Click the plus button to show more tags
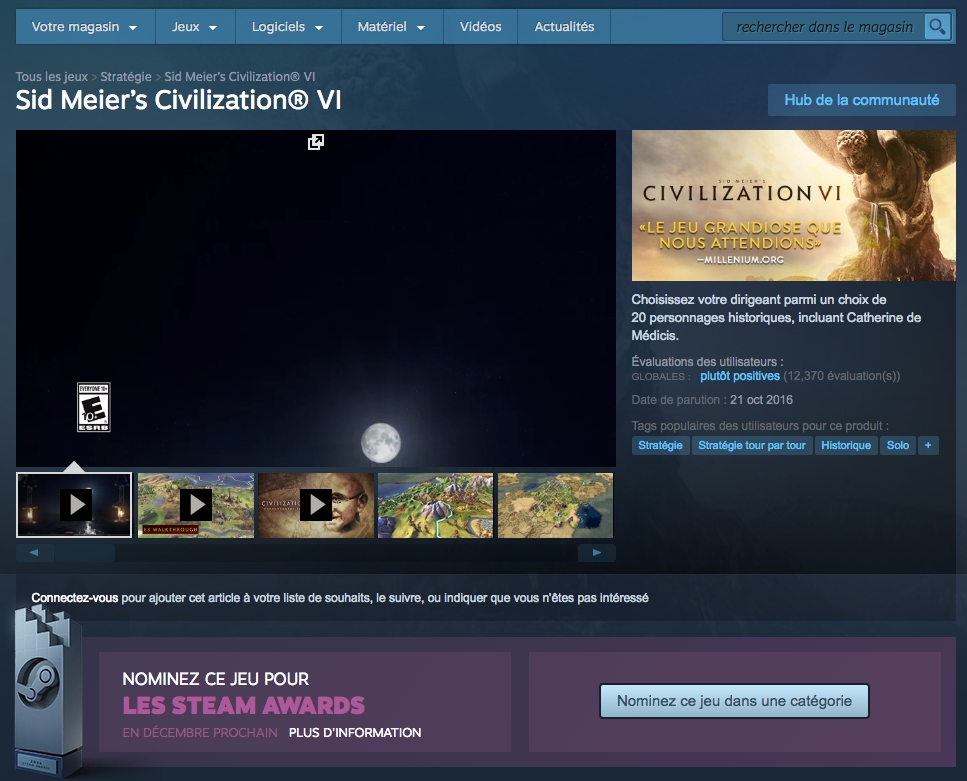 point(928,445)
